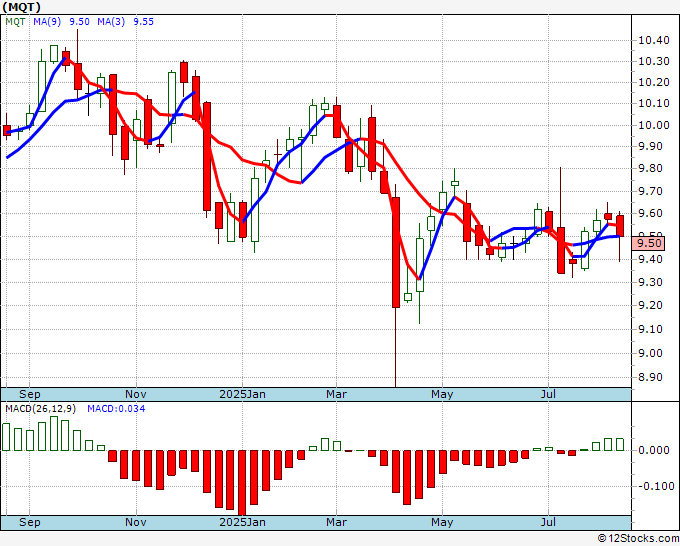Select the MA(3) value 9.55

[x=144, y=22]
